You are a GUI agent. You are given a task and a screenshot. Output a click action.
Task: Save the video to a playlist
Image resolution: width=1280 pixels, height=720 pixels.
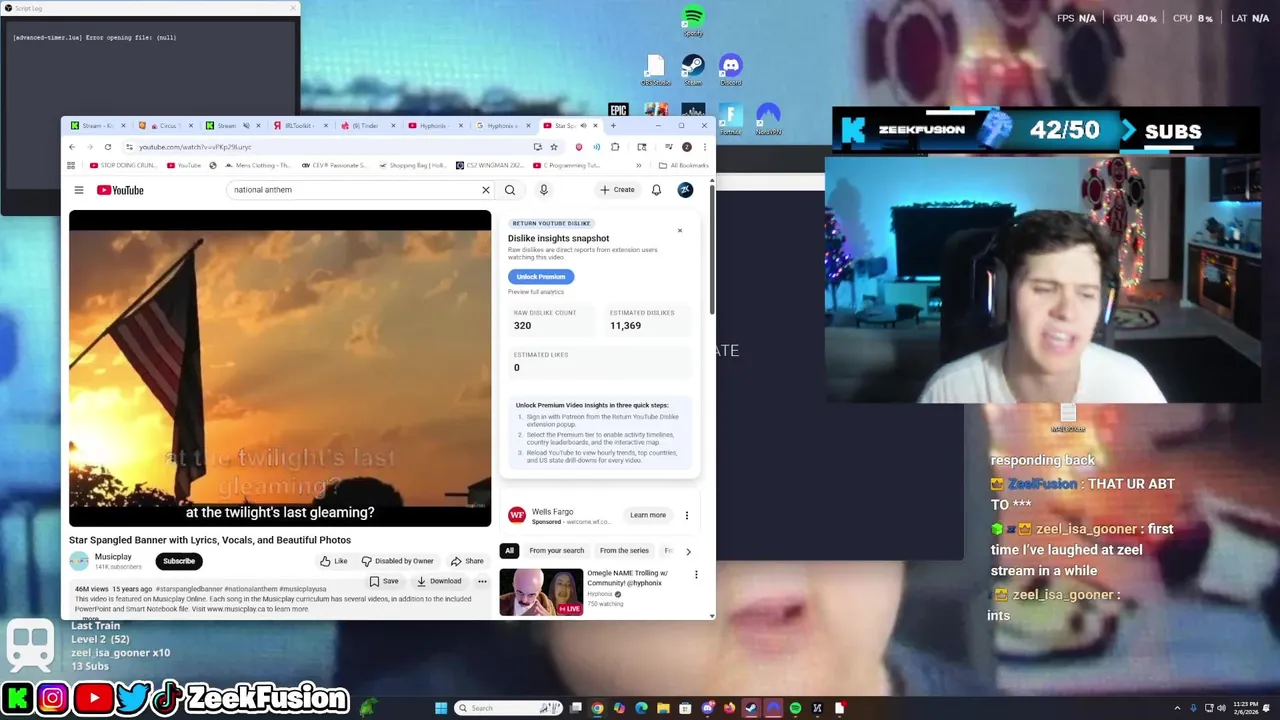click(x=384, y=581)
